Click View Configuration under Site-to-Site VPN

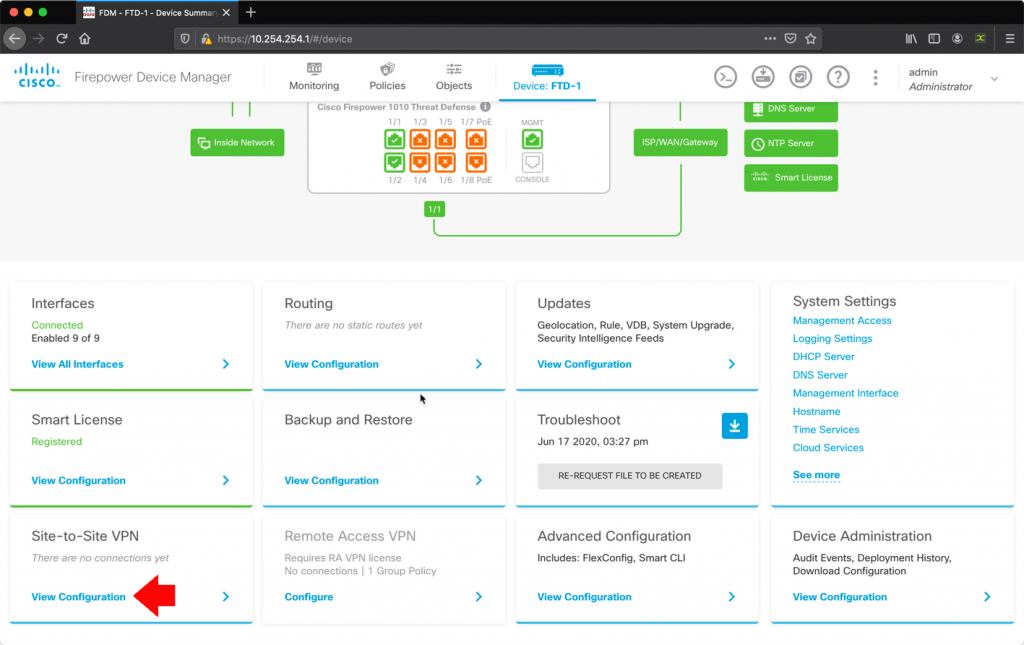click(78, 596)
